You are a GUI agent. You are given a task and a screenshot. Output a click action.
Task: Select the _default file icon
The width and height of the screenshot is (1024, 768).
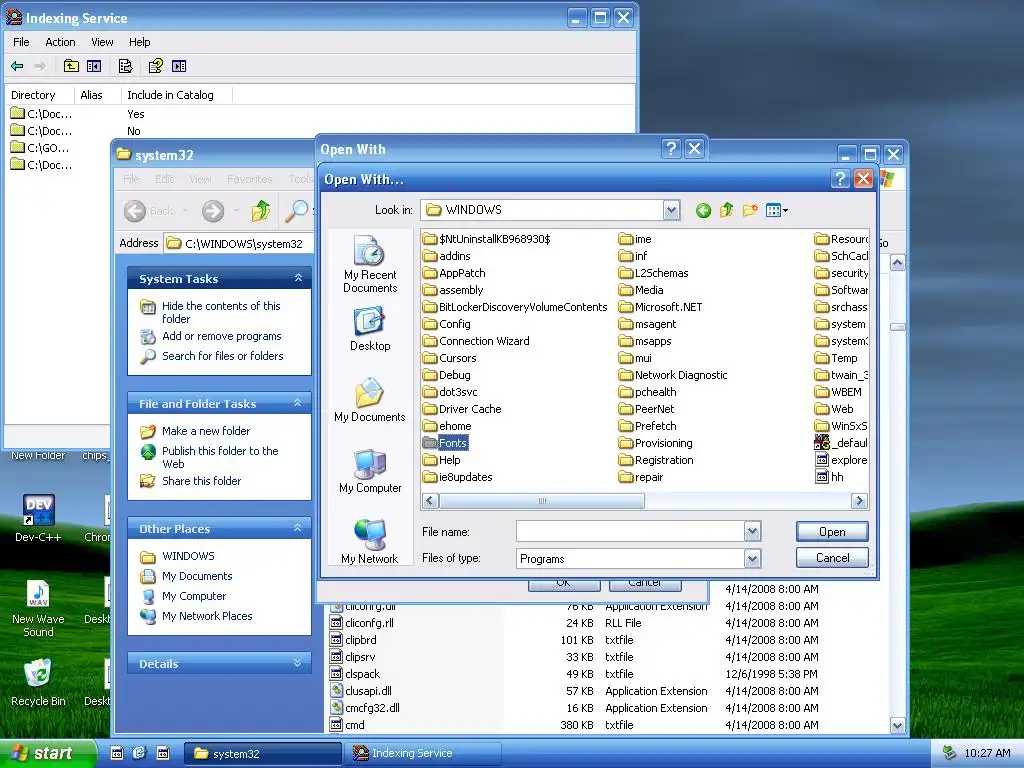pyautogui.click(x=841, y=443)
